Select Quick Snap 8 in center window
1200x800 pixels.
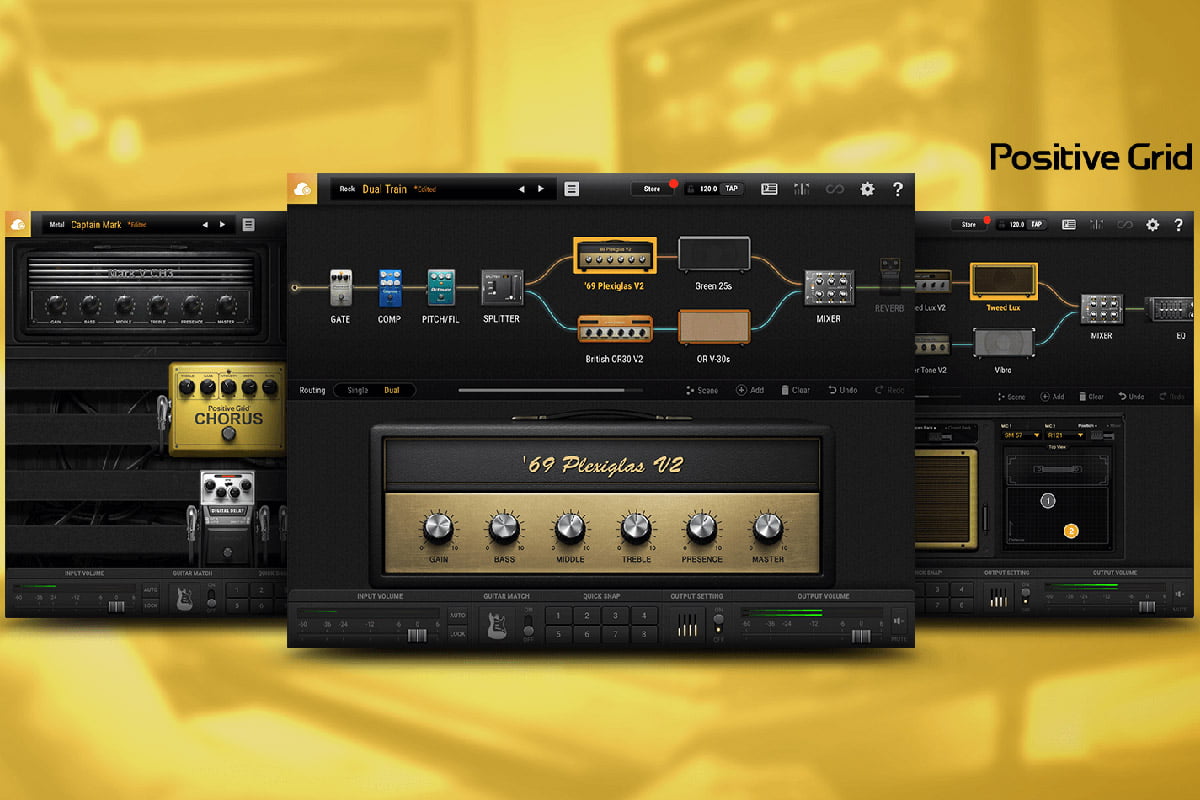click(x=644, y=634)
